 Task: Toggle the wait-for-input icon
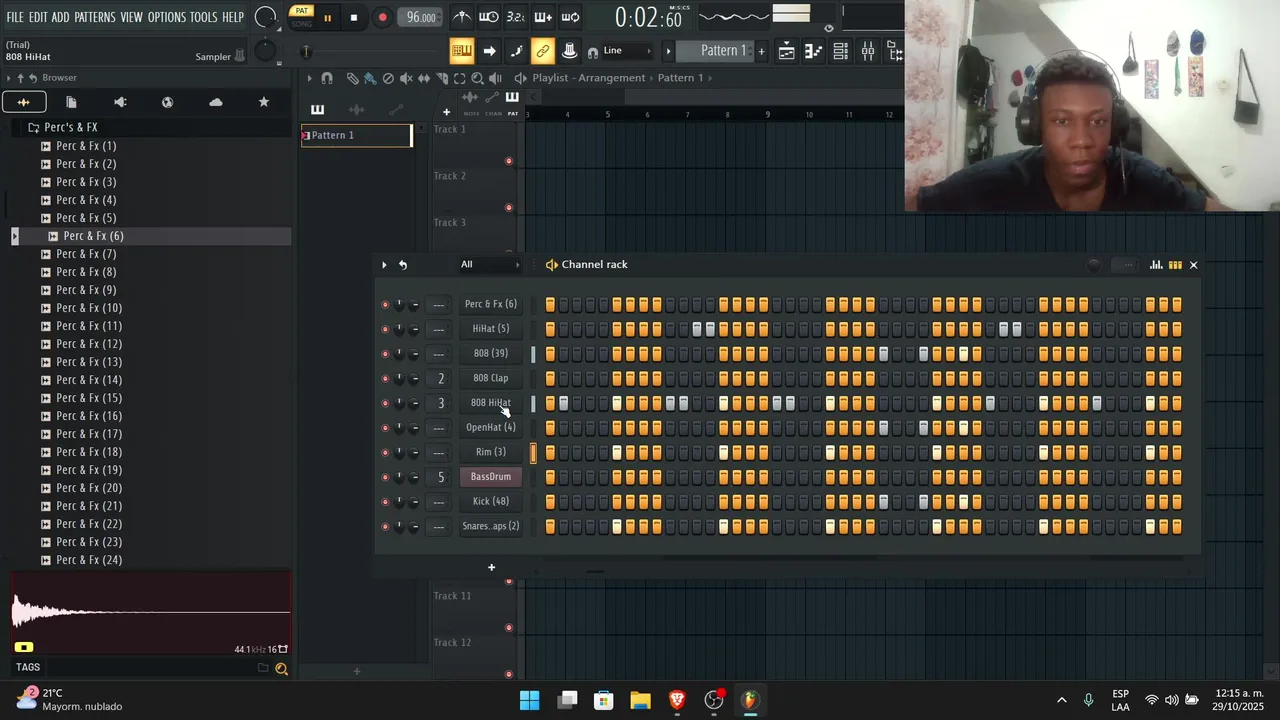click(488, 17)
